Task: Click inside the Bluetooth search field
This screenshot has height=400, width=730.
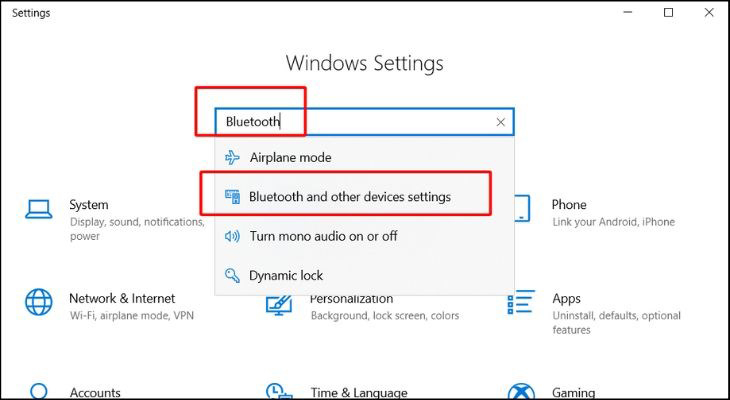Action: click(x=365, y=122)
